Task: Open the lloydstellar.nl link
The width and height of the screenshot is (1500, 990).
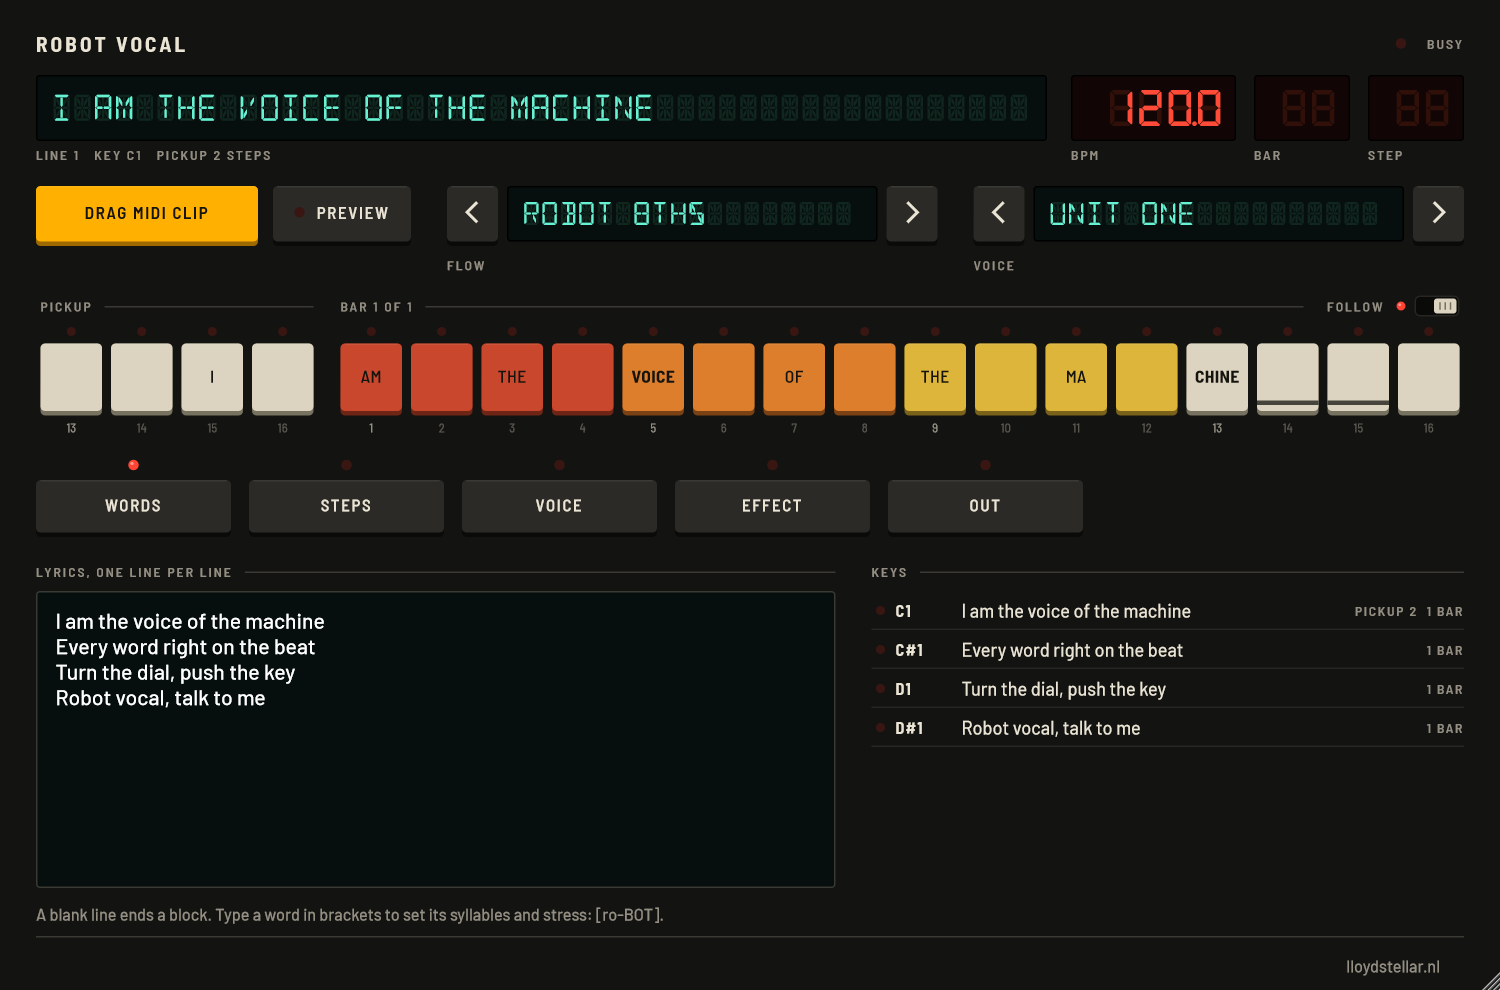Action: (x=1392, y=967)
